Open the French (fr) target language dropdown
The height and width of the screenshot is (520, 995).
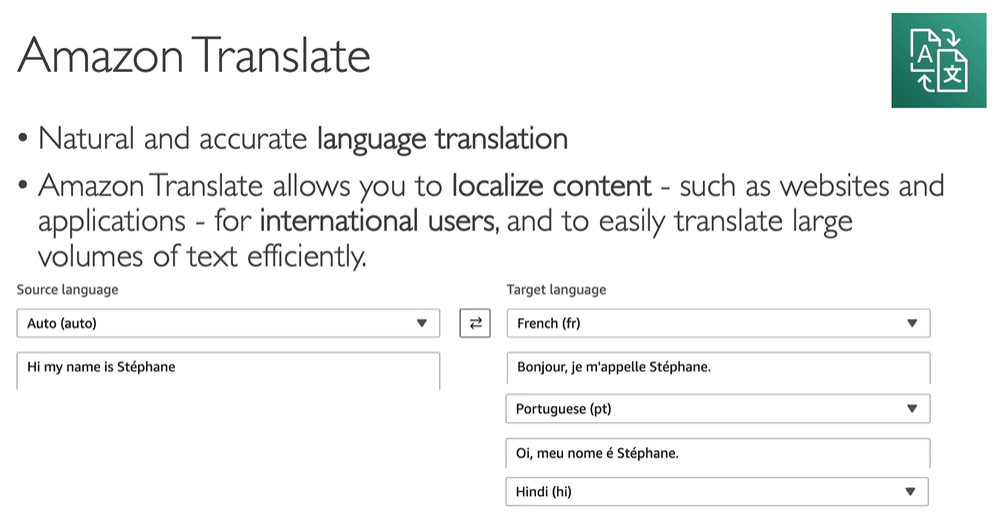click(x=718, y=323)
